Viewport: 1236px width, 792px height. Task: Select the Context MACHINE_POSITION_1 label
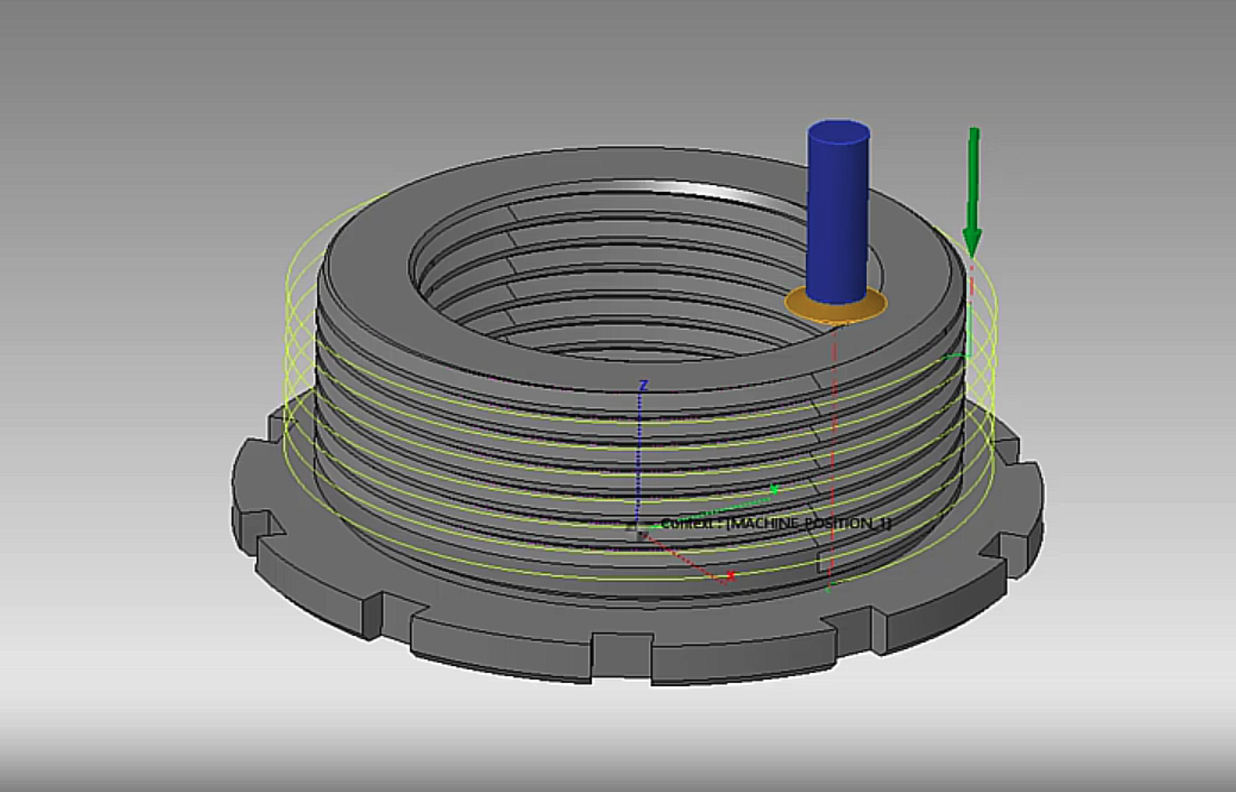[776, 524]
